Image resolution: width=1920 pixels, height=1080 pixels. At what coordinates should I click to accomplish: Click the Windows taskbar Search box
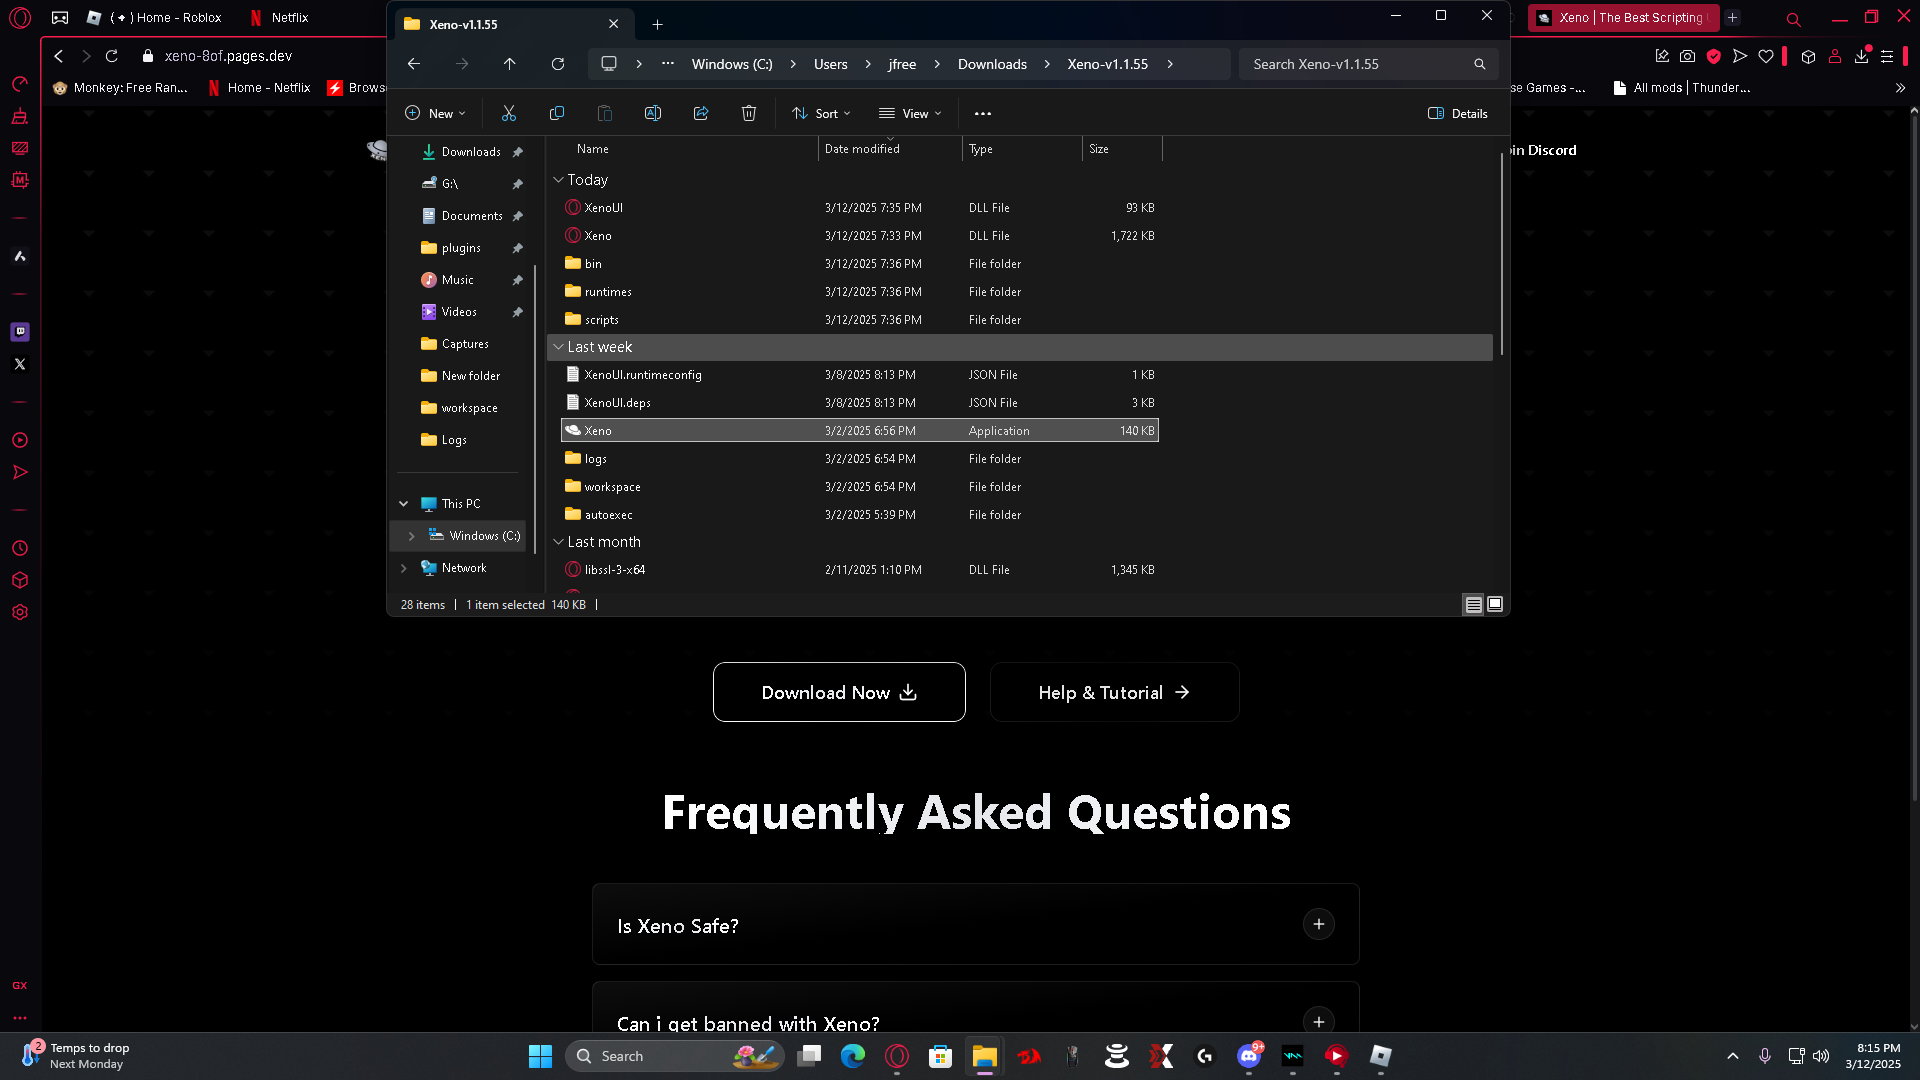674,1056
